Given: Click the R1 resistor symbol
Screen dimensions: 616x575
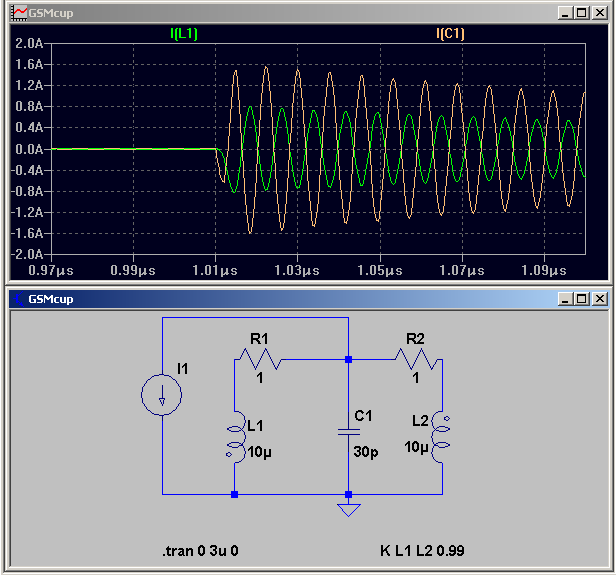Looking at the screenshot, I should click(260, 358).
